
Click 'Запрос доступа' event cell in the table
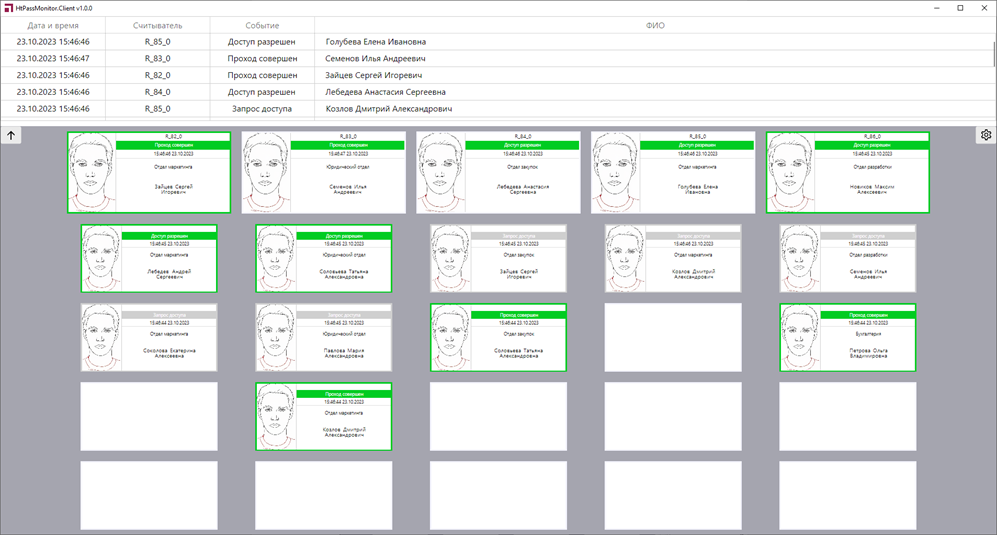click(262, 108)
